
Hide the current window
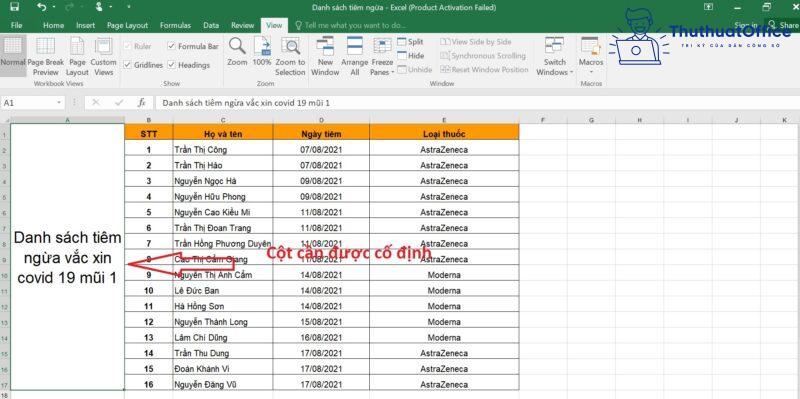pos(410,56)
